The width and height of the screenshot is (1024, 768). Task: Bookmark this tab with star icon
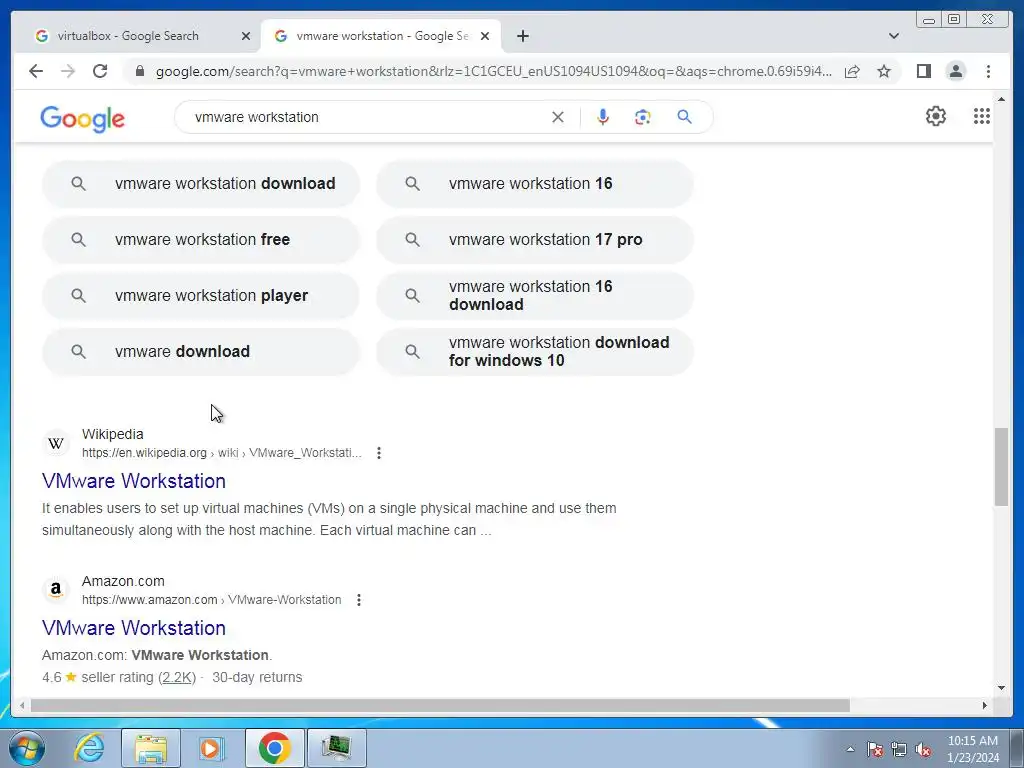[x=884, y=71]
